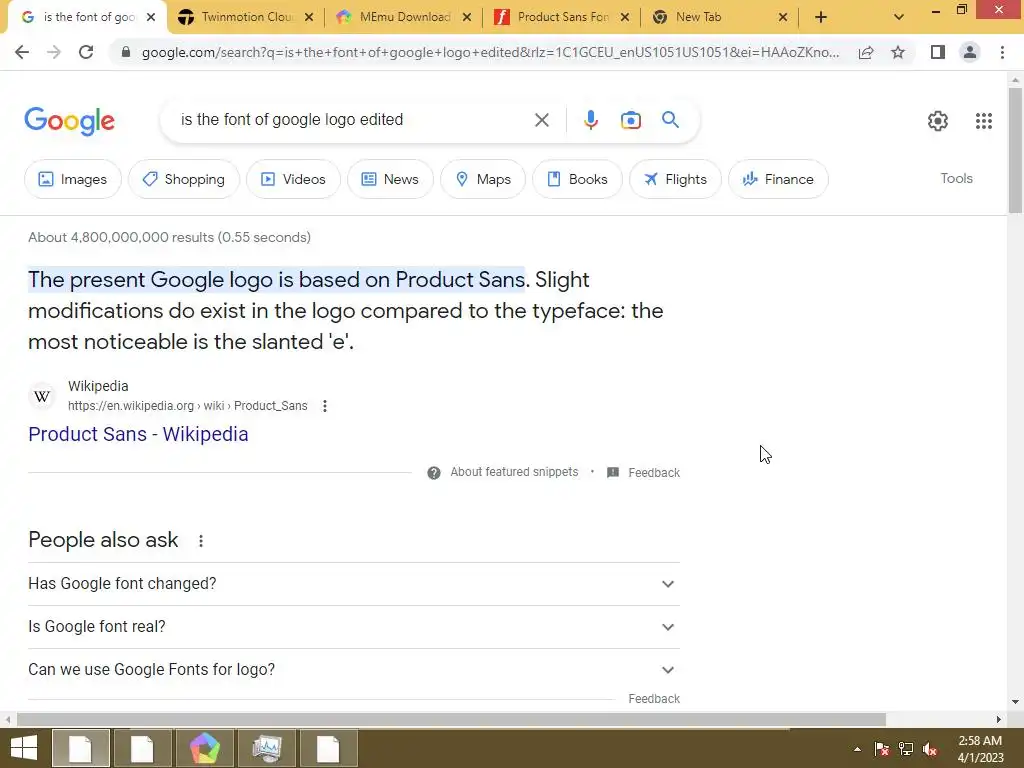Screen dimensions: 1024x768
Task: Click the taskbar clock showing 2:58 AM
Action: [980, 749]
